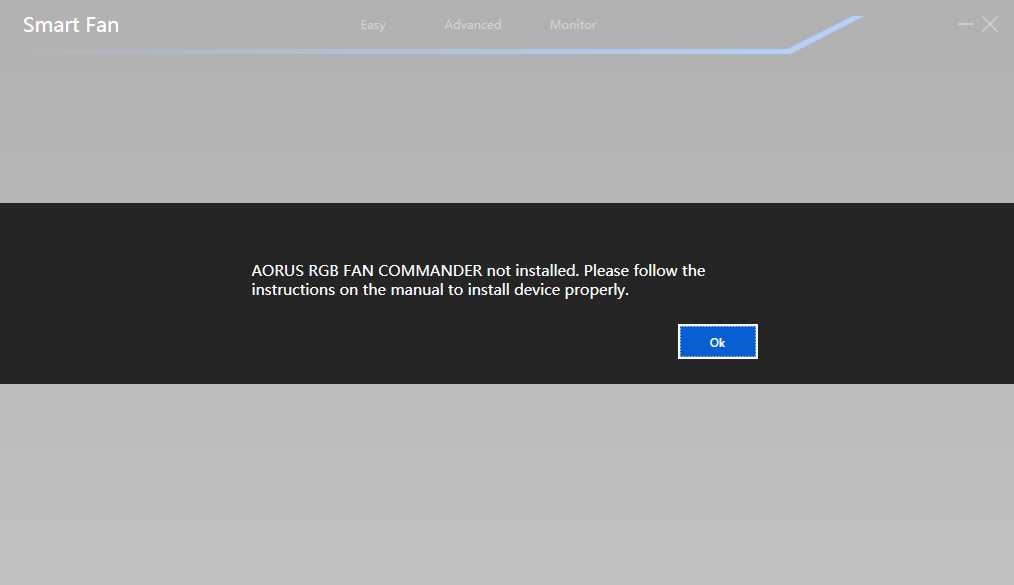Click the AORUS RGB FAN COMMANDER message text

(x=478, y=280)
